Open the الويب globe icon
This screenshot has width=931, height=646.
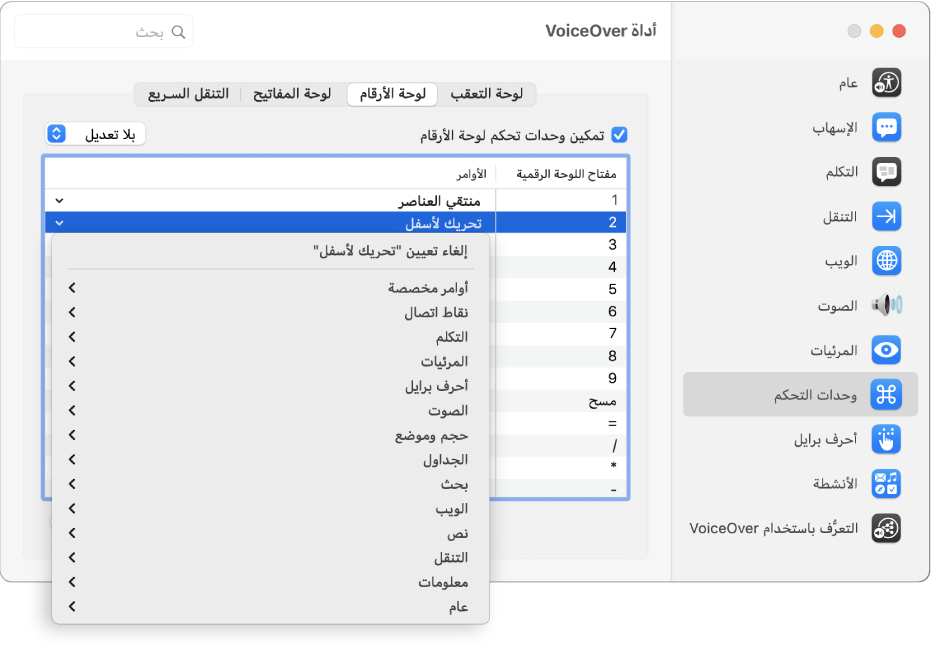pyautogui.click(x=885, y=261)
